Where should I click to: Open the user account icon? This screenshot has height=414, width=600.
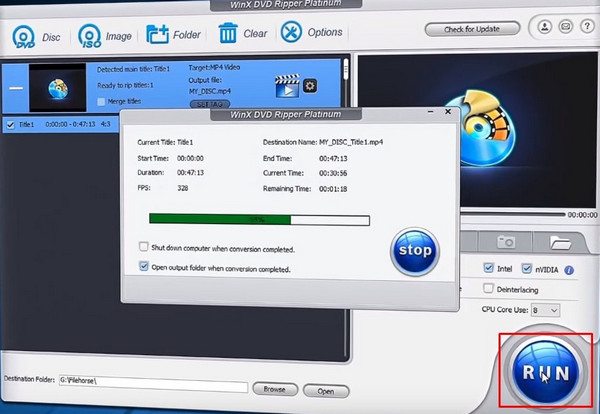click(544, 27)
